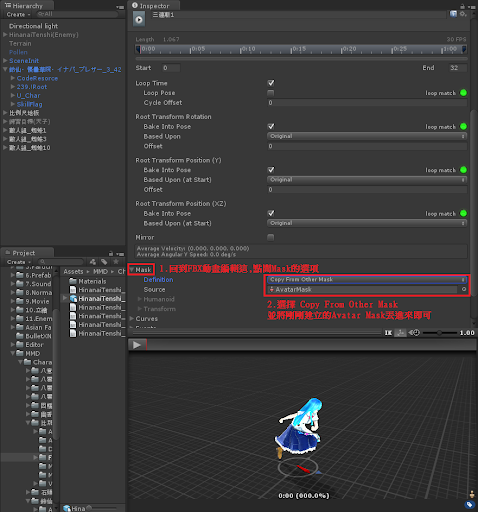This screenshot has height=512, width=478.
Task: Select Terrain in Hierarchy
Action: tap(20, 43)
